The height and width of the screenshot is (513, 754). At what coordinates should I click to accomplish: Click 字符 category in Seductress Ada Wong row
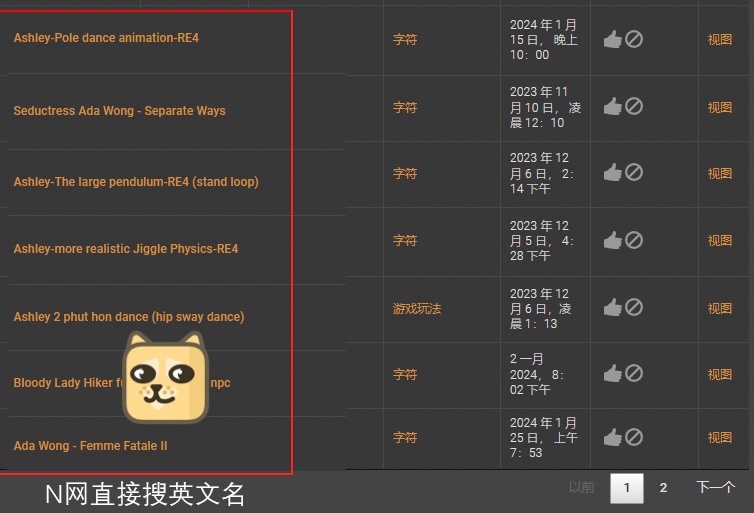click(x=405, y=107)
